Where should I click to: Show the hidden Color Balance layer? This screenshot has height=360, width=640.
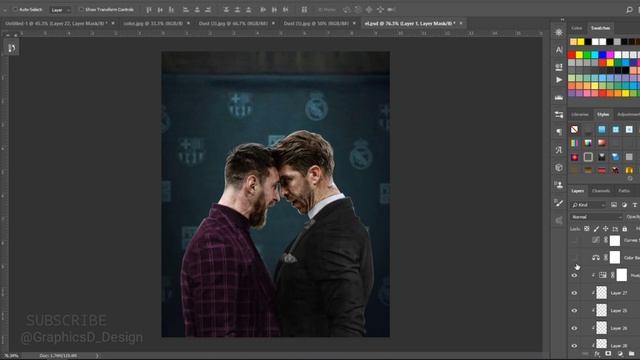click(x=574, y=258)
